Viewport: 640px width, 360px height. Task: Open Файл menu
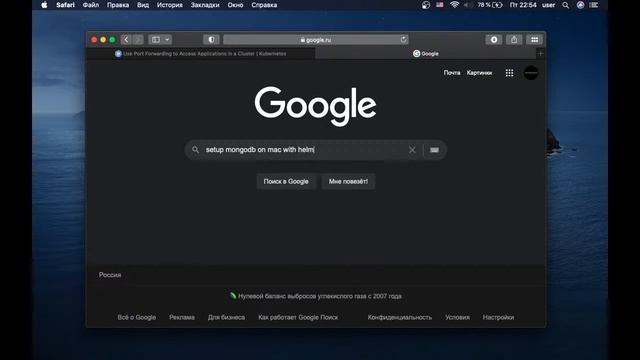(x=91, y=5)
